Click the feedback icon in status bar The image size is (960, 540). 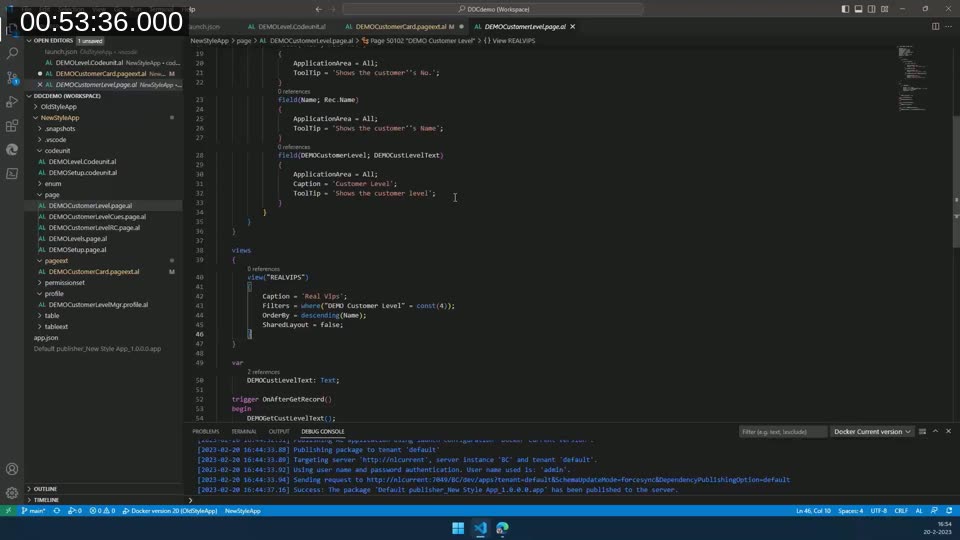click(x=934, y=511)
